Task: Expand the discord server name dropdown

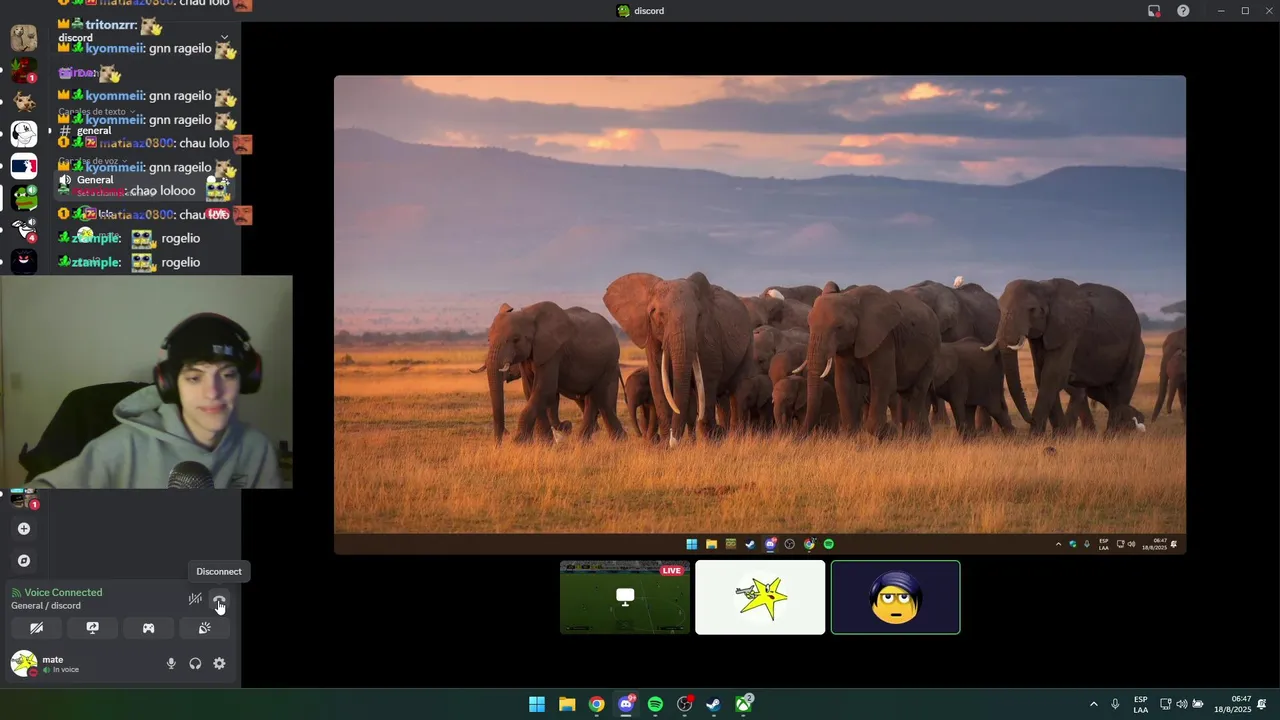Action: [224, 38]
